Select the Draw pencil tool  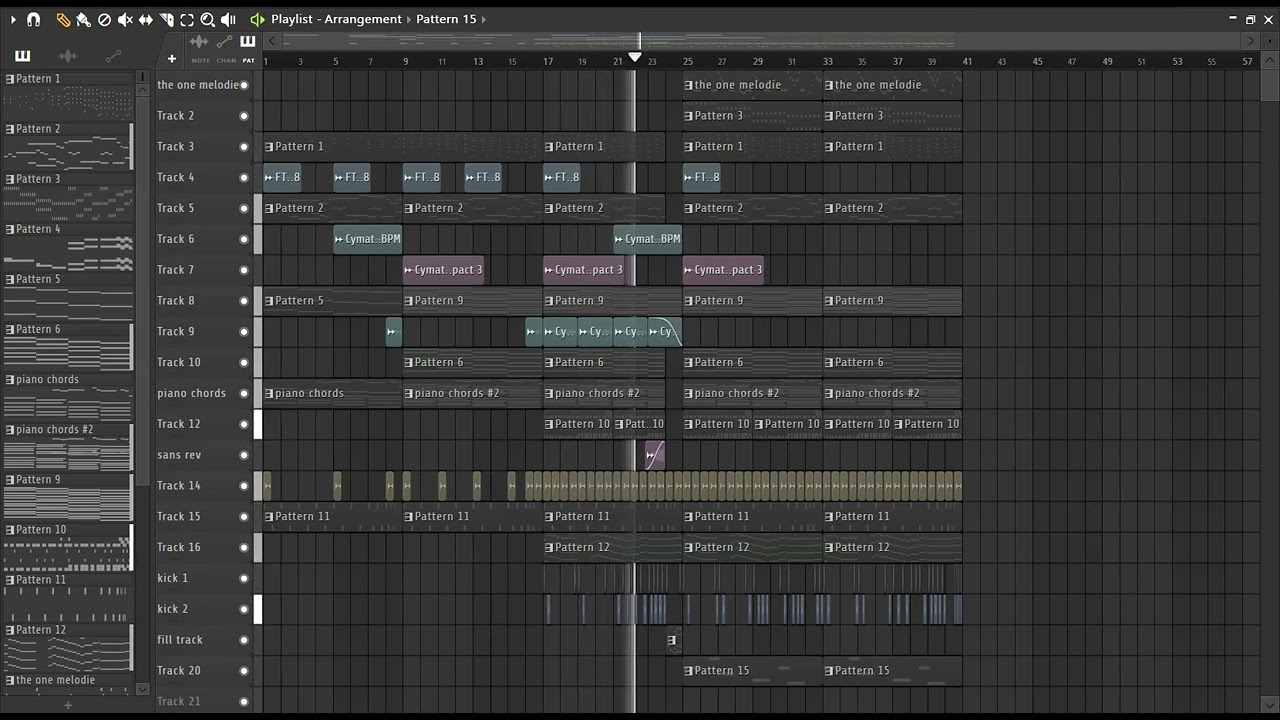(x=63, y=19)
